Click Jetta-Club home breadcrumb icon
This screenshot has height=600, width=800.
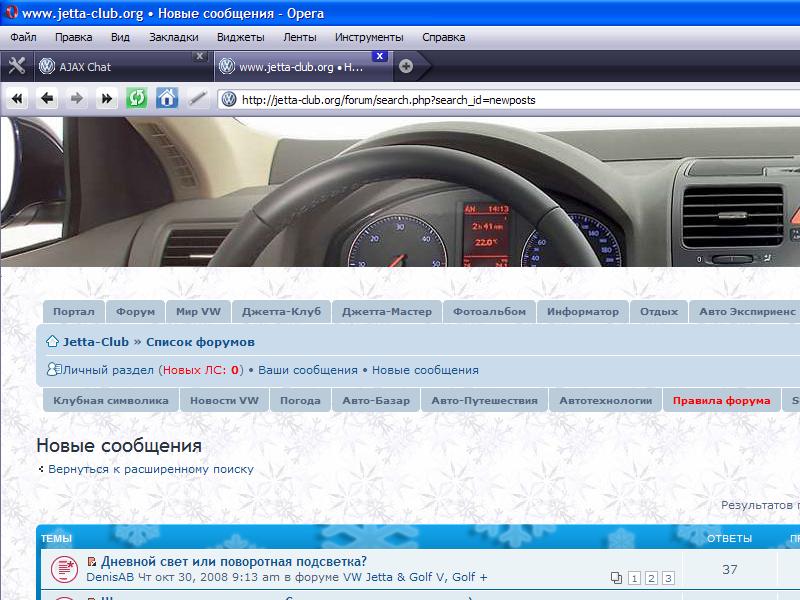coord(52,341)
